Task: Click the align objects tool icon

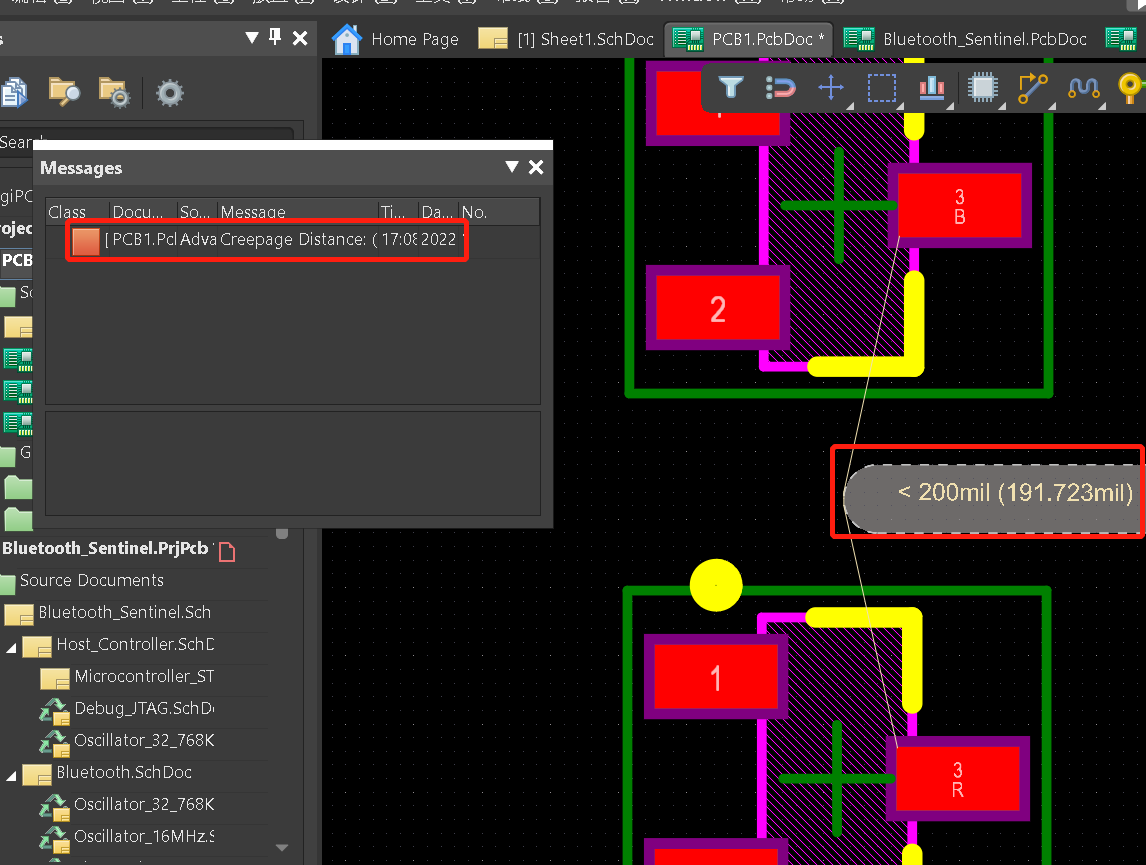Action: 932,88
